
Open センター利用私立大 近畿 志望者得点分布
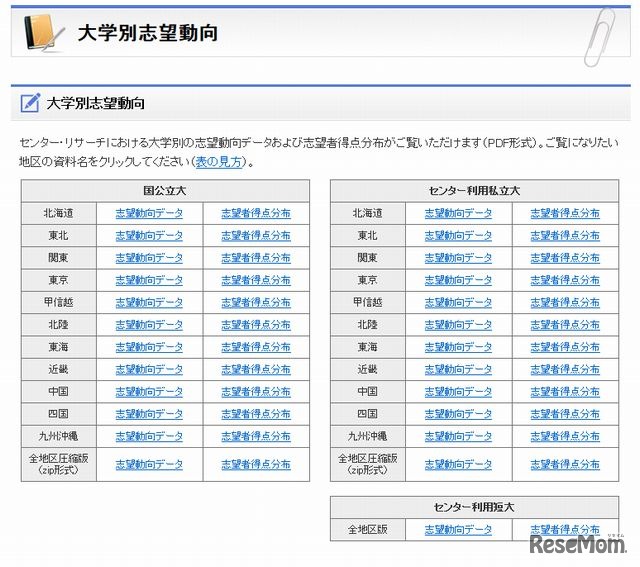[x=565, y=369]
